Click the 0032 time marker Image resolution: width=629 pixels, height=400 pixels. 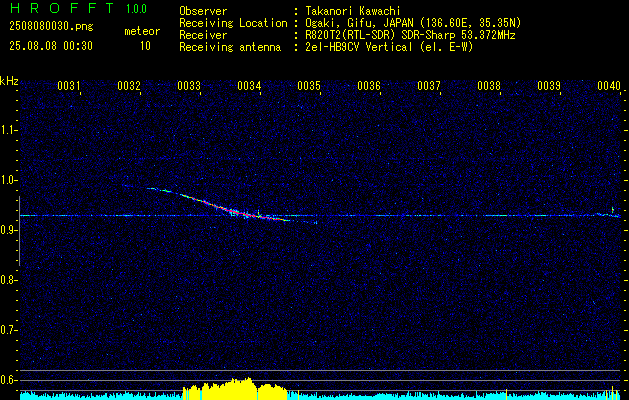(x=129, y=85)
